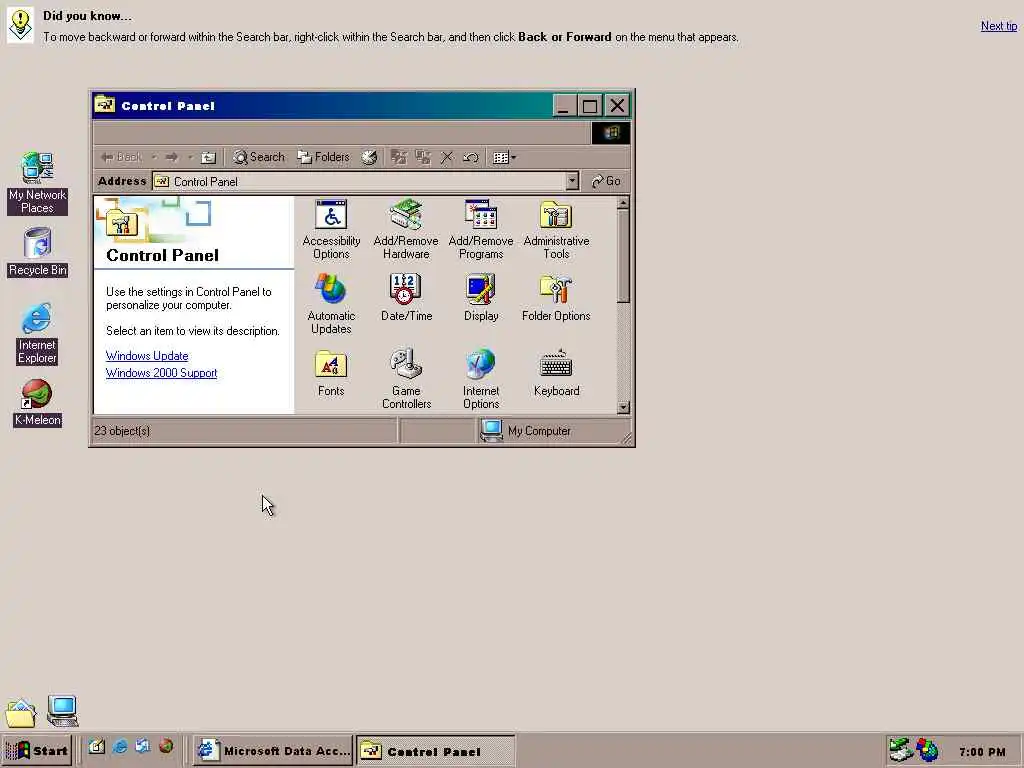Screen dimensions: 1024x768
Task: Open the Views dropdown in toolbar
Action: click(x=504, y=157)
